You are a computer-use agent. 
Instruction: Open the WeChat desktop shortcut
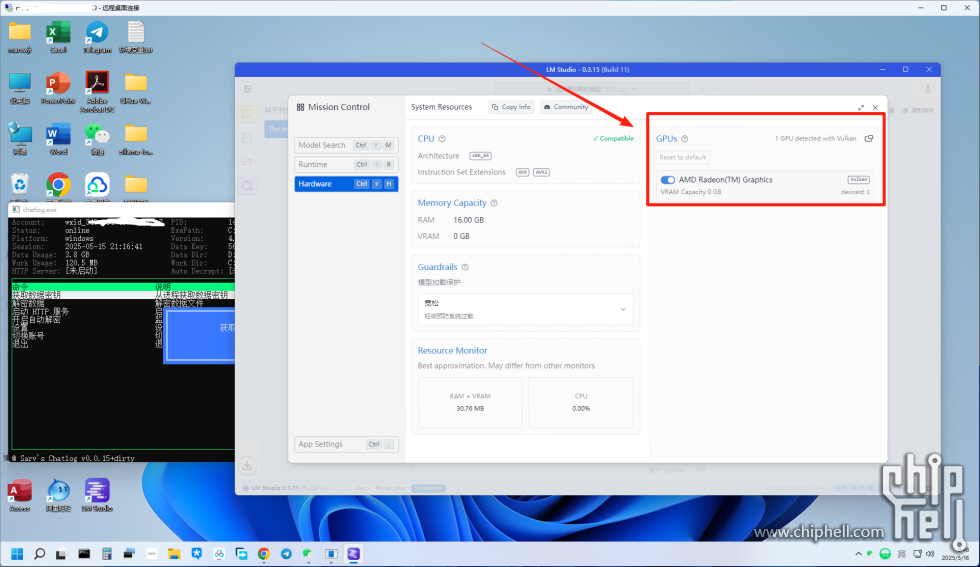pyautogui.click(x=97, y=139)
